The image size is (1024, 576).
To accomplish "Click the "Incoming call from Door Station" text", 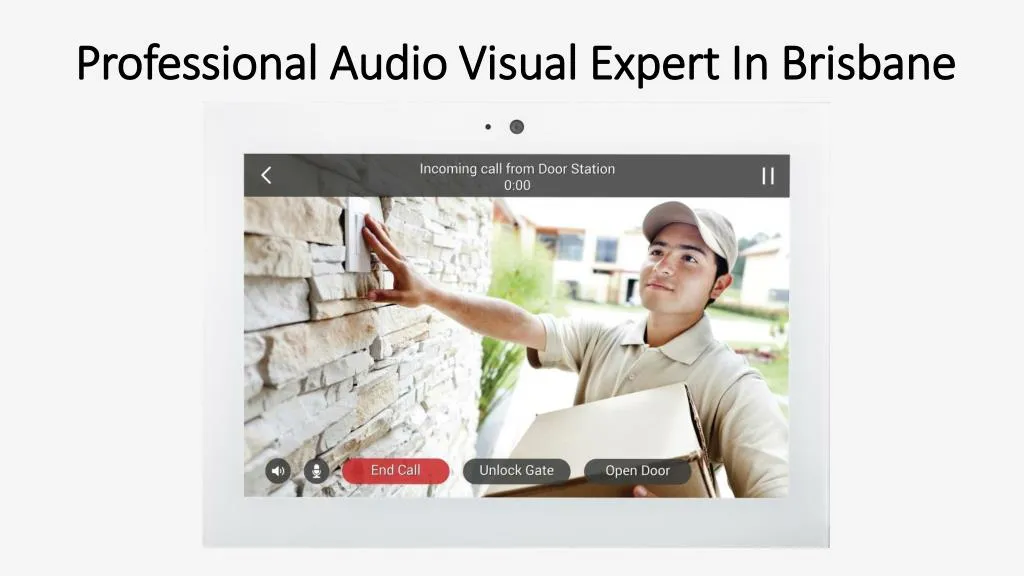I will (x=517, y=168).
